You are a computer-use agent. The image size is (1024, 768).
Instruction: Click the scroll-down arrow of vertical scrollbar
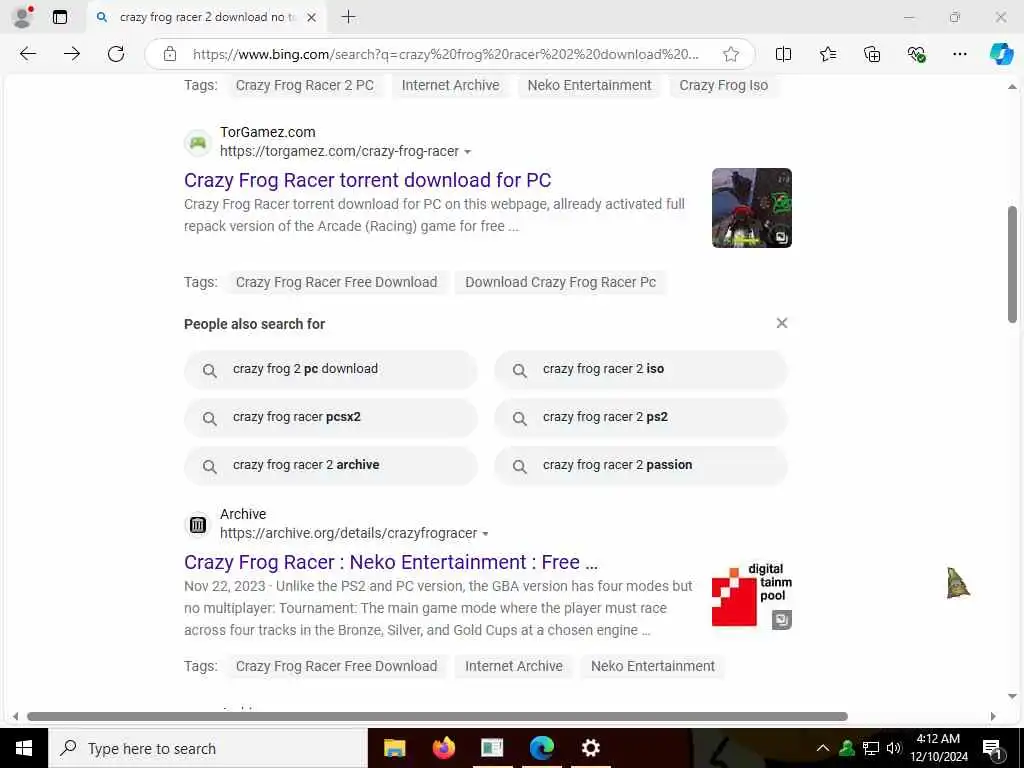1012,696
